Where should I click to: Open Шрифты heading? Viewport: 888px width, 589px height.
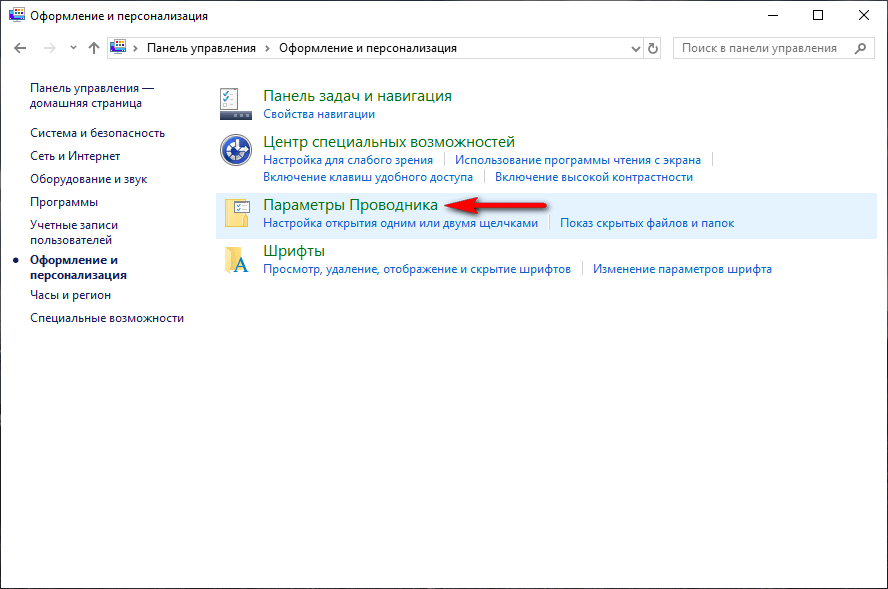pos(294,250)
